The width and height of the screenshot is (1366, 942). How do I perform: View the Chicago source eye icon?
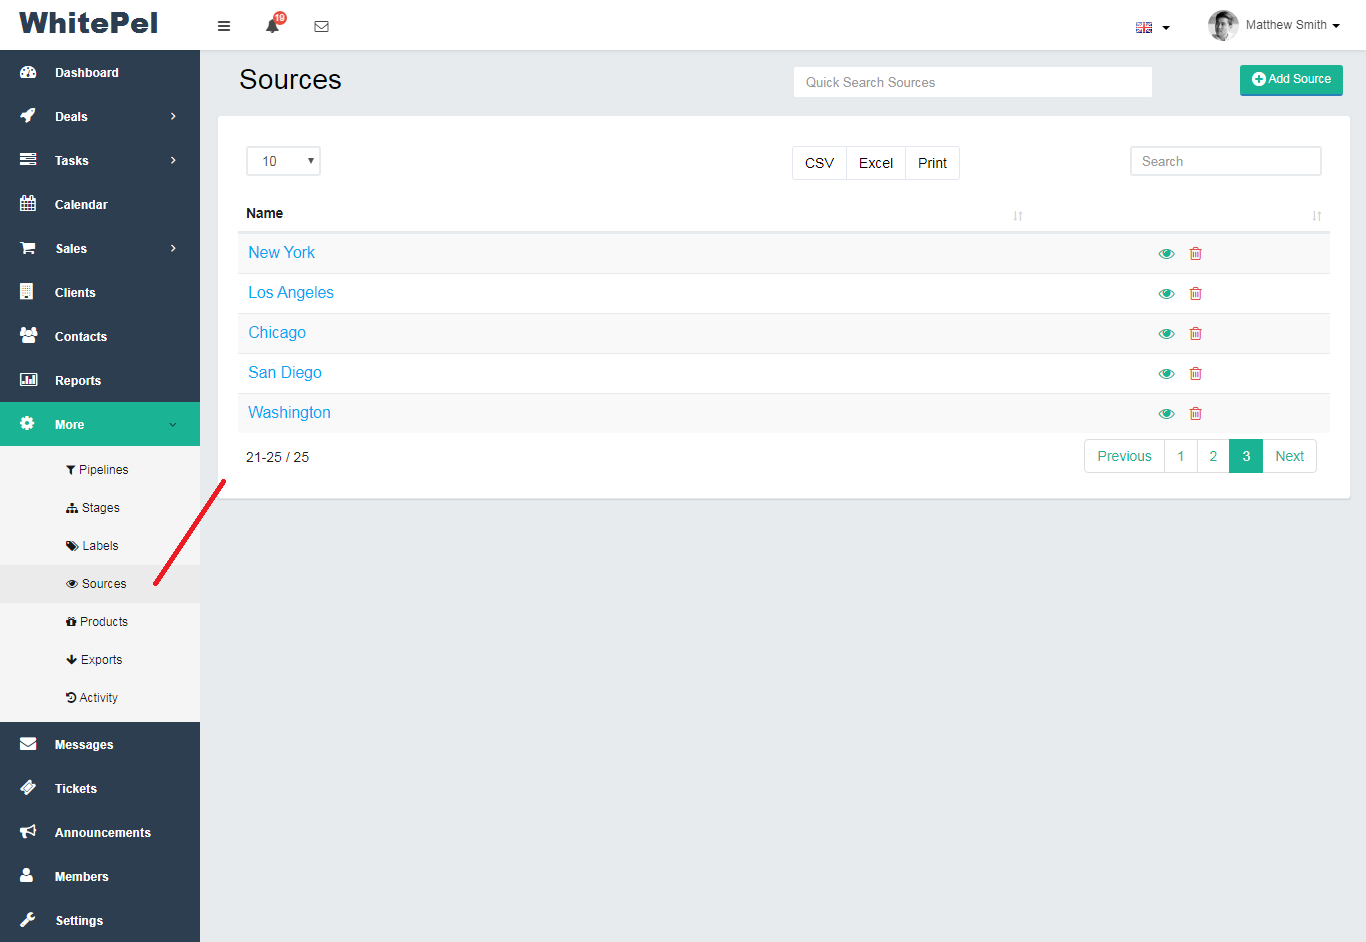(1166, 333)
